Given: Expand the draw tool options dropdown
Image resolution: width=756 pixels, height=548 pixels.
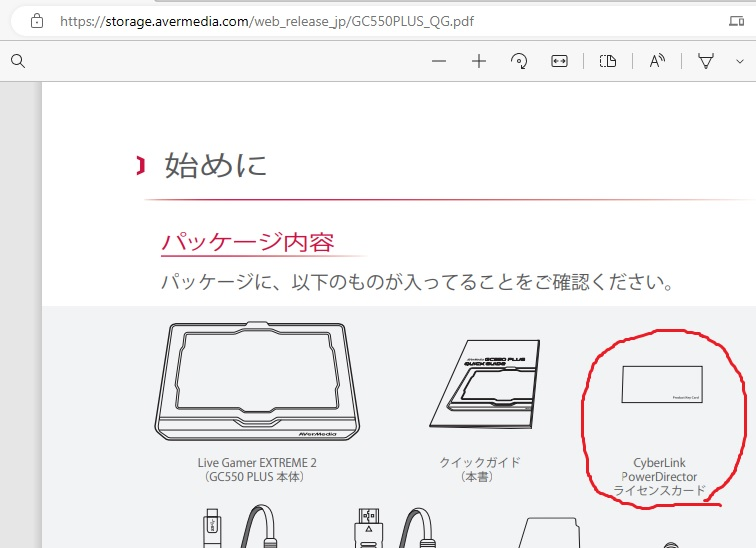Looking at the screenshot, I should click(x=740, y=62).
